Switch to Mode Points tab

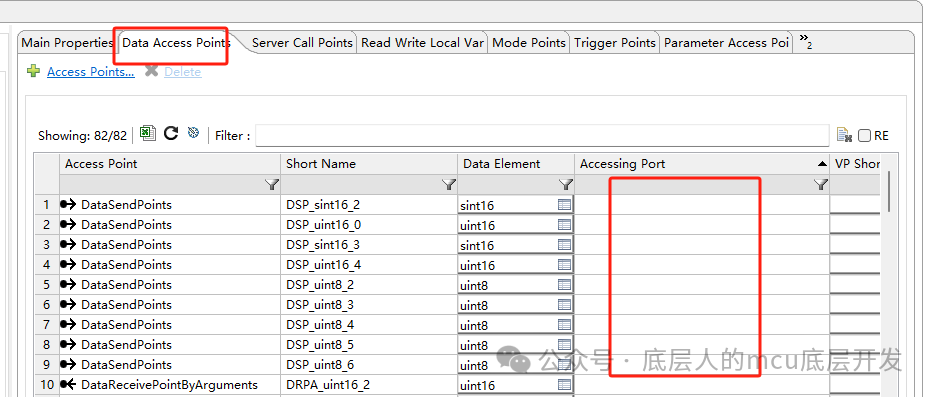[x=529, y=43]
